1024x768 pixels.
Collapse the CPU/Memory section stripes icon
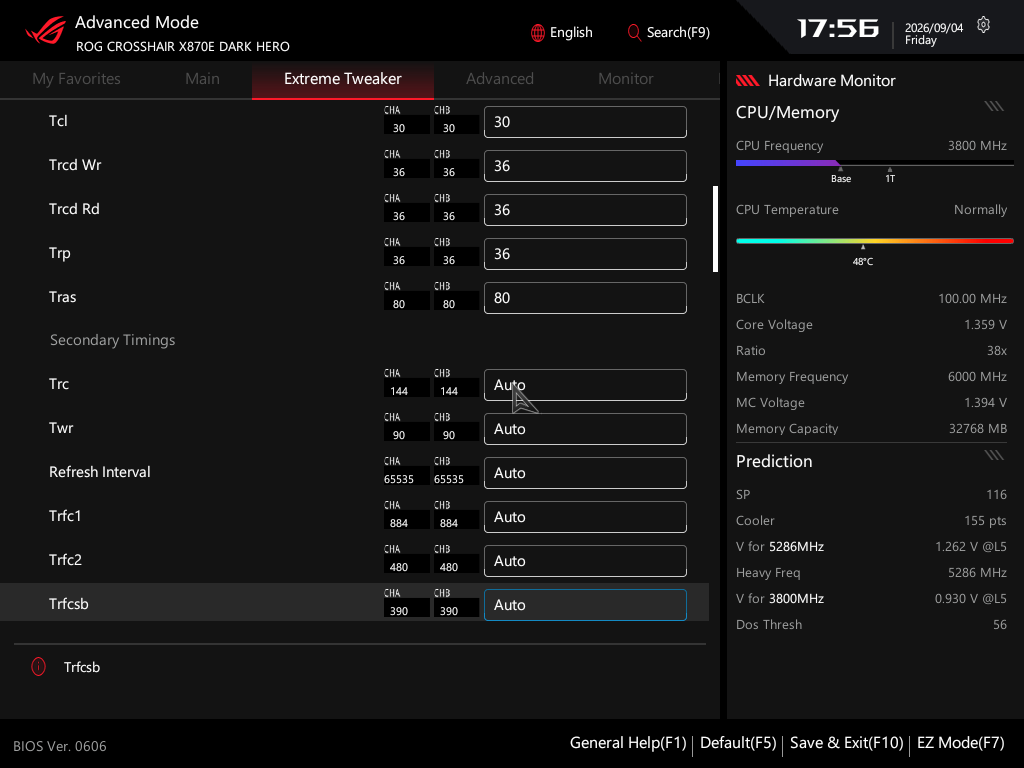994,106
